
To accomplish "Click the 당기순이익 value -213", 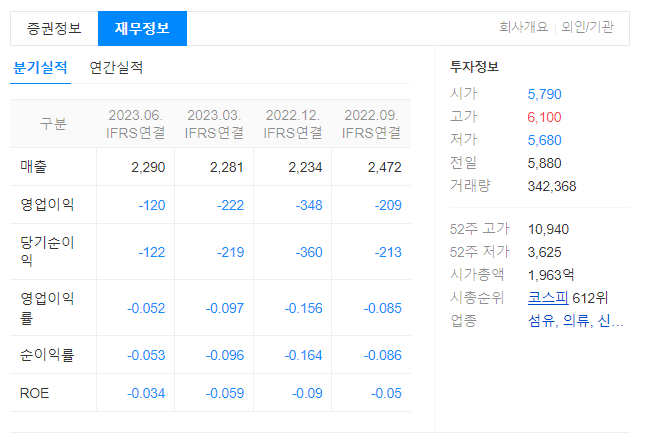I will tap(388, 252).
